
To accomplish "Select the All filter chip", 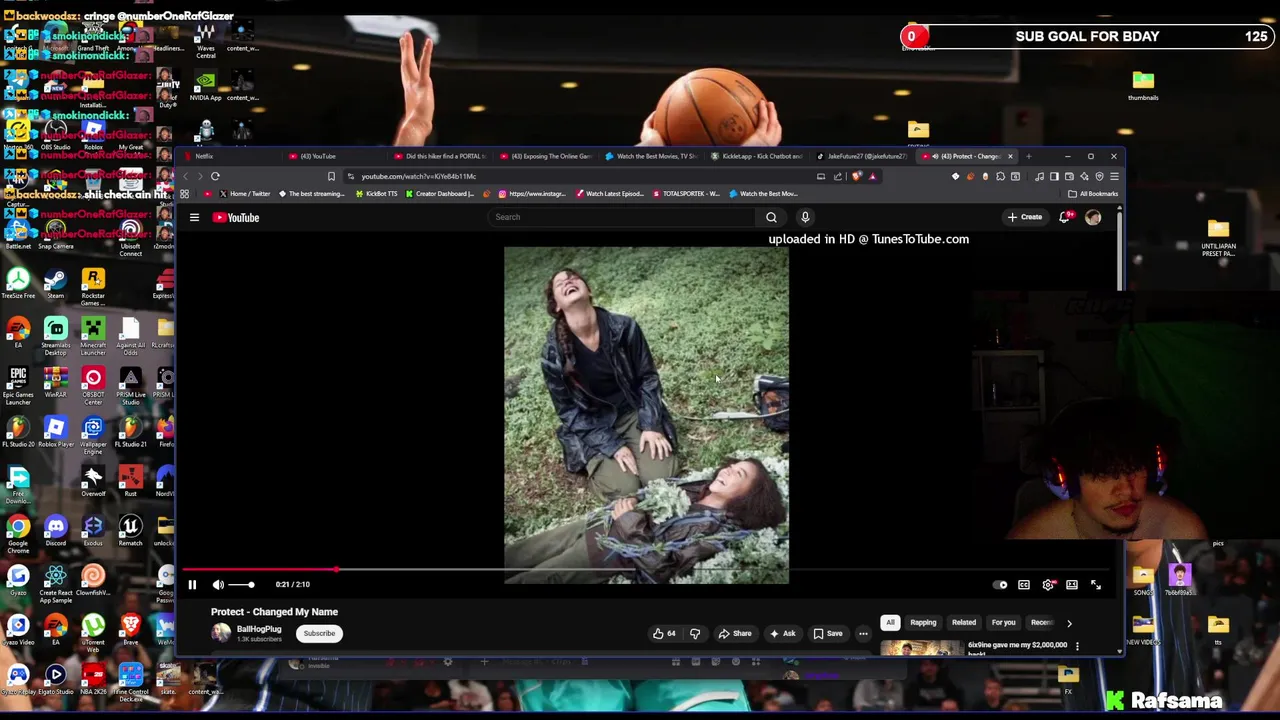I will click(890, 622).
